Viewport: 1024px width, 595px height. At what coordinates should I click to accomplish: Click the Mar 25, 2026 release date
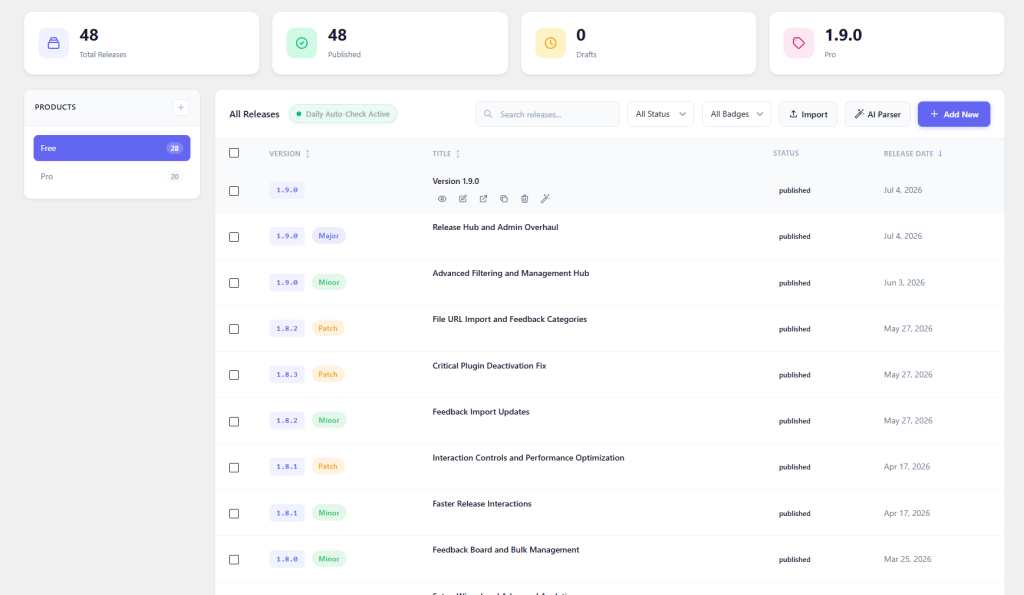[907, 559]
